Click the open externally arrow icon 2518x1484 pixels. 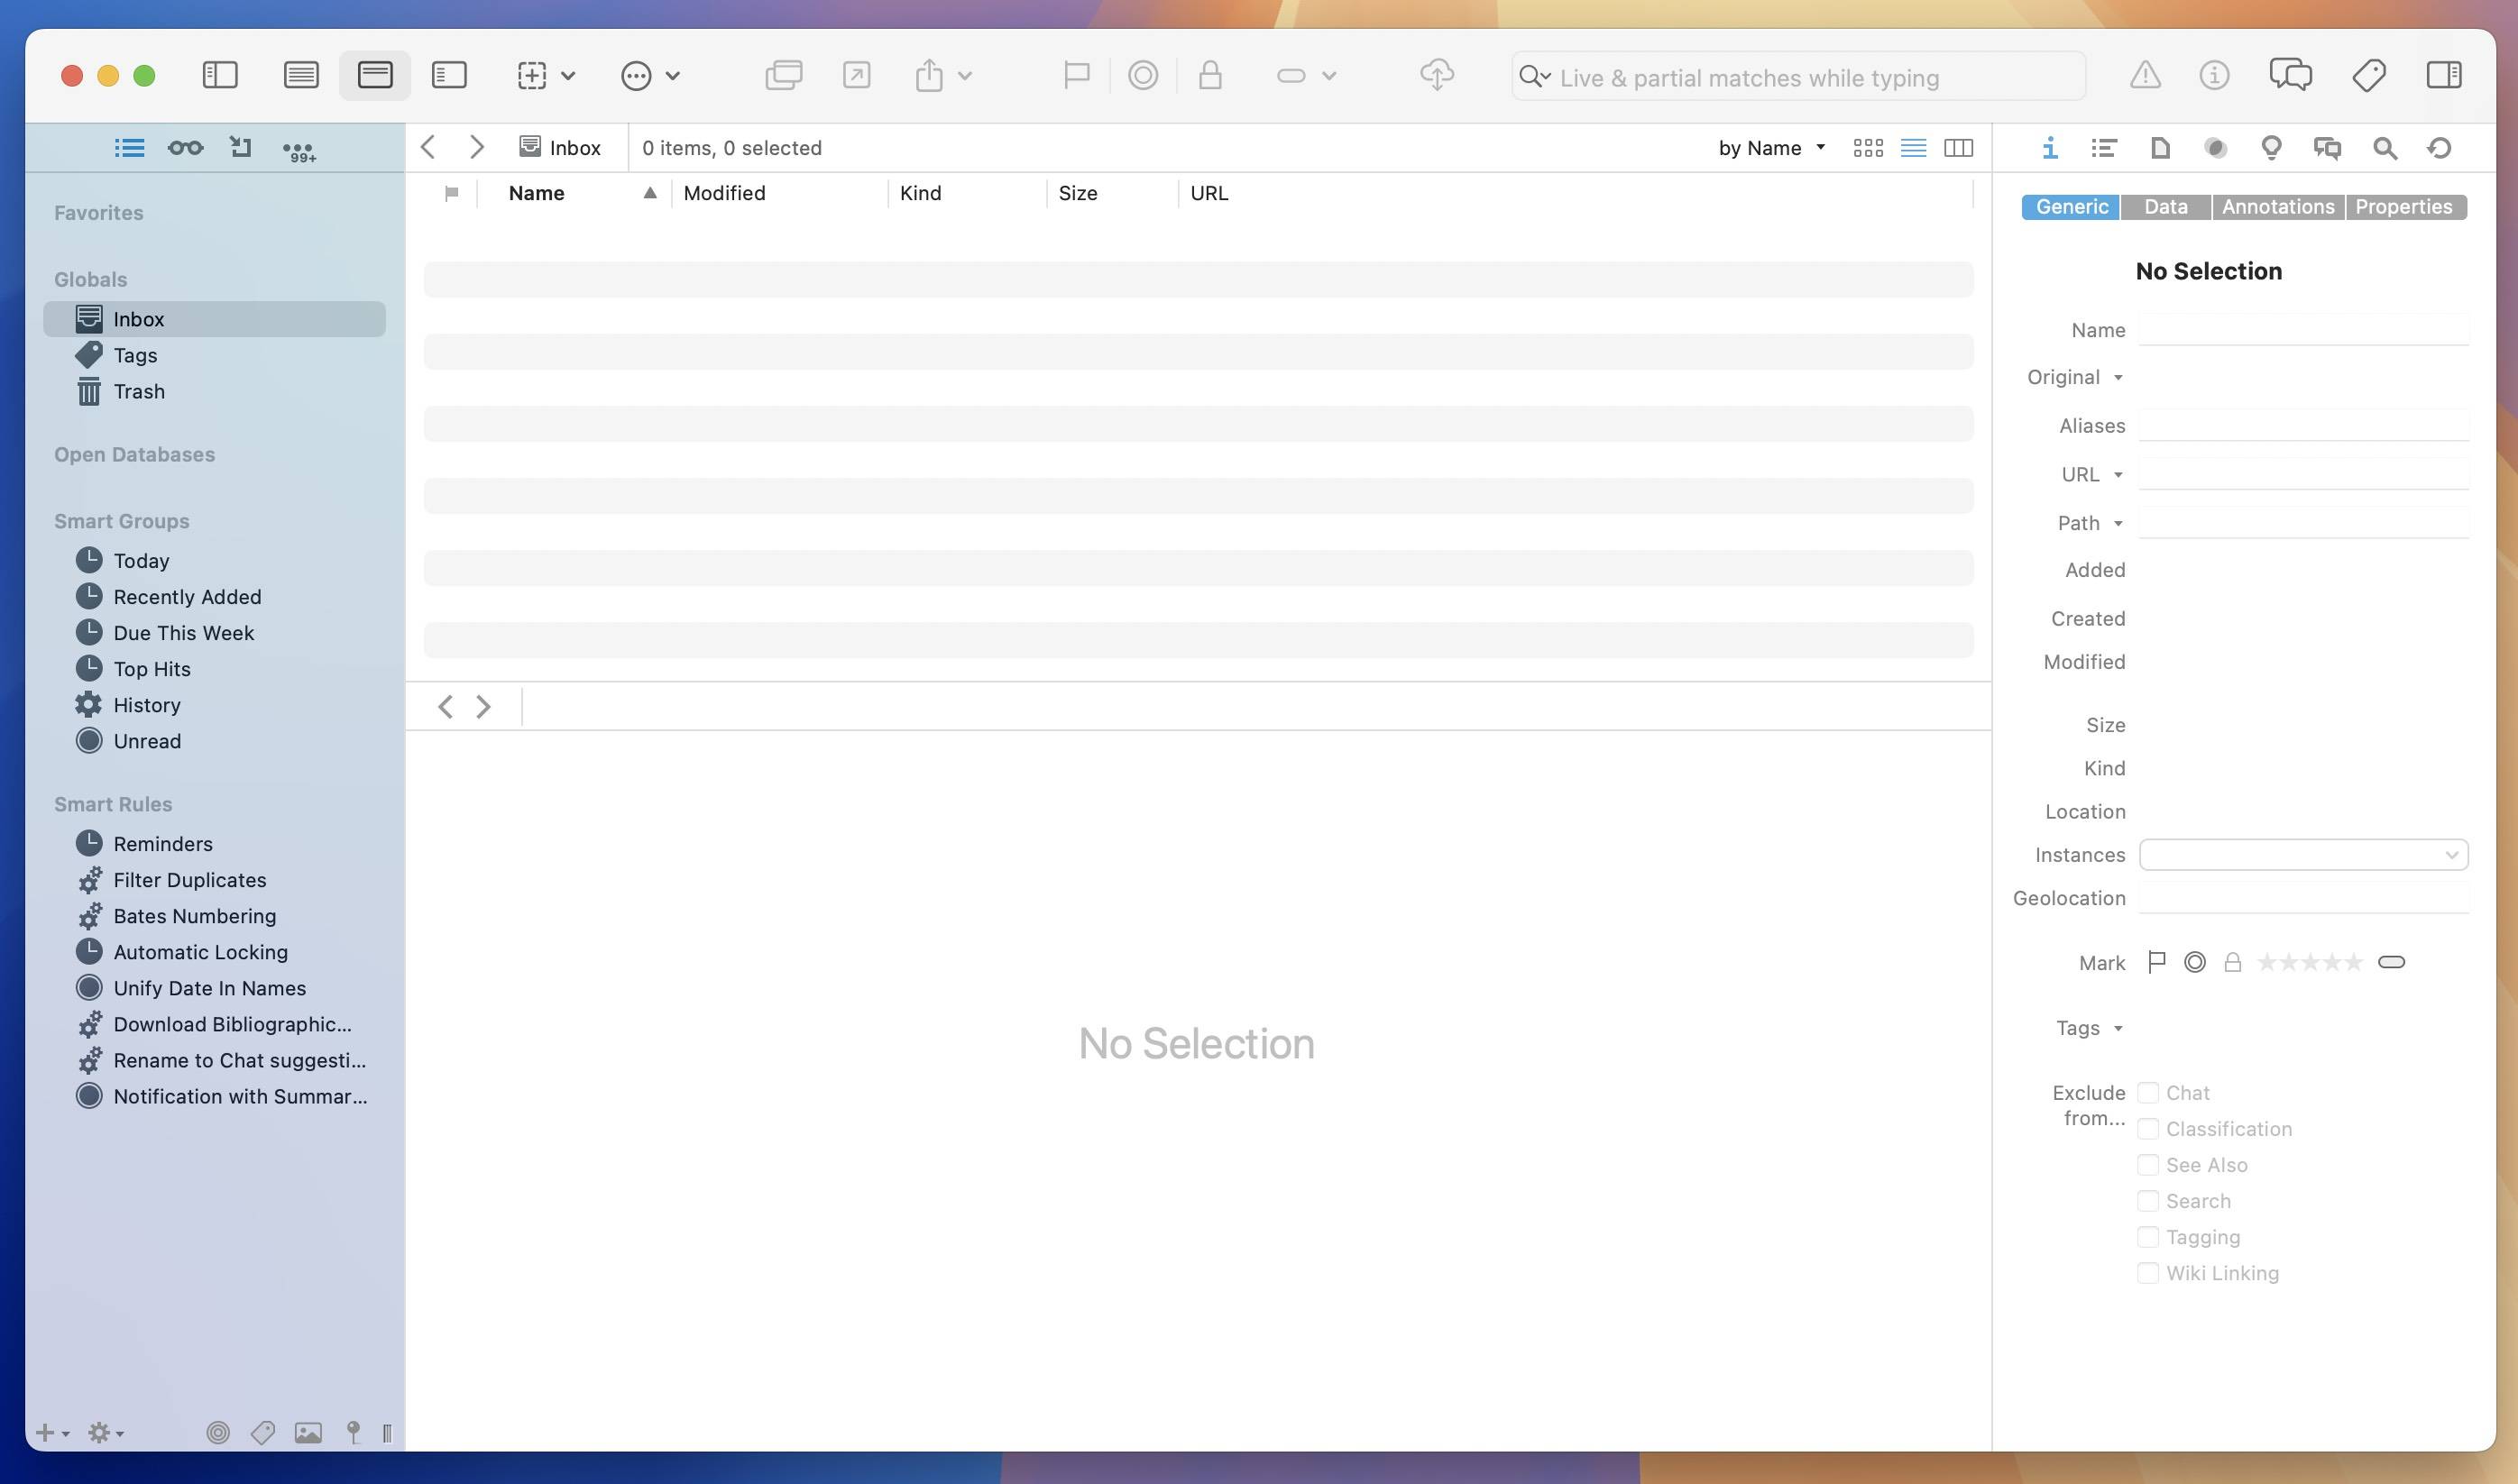coord(857,75)
